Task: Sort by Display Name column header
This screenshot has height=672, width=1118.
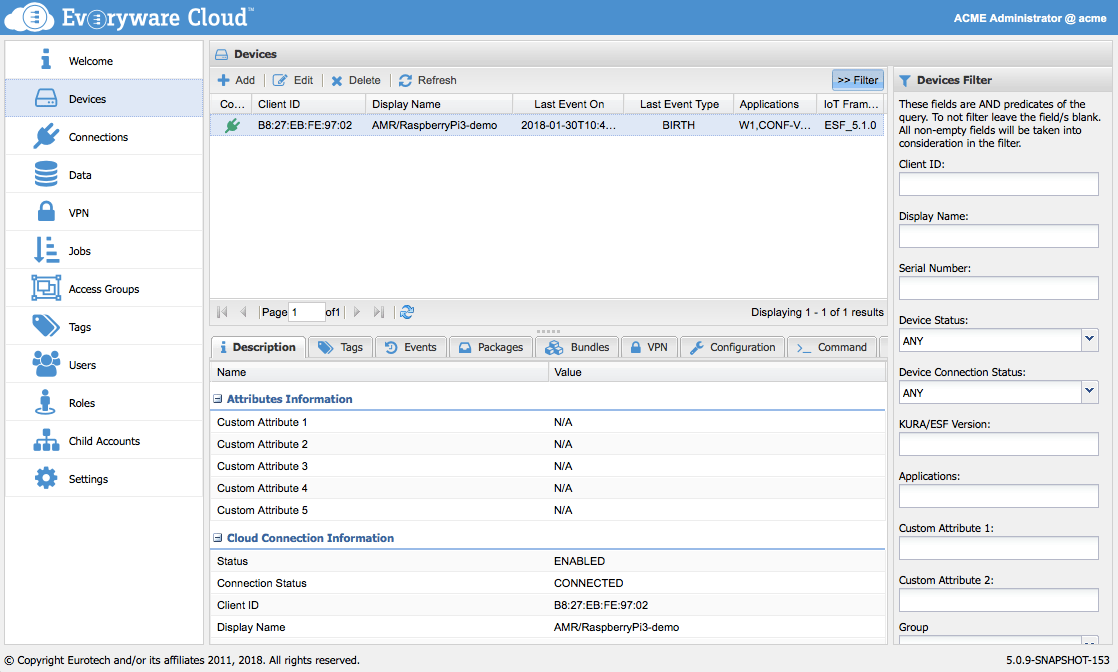Action: 439,104
